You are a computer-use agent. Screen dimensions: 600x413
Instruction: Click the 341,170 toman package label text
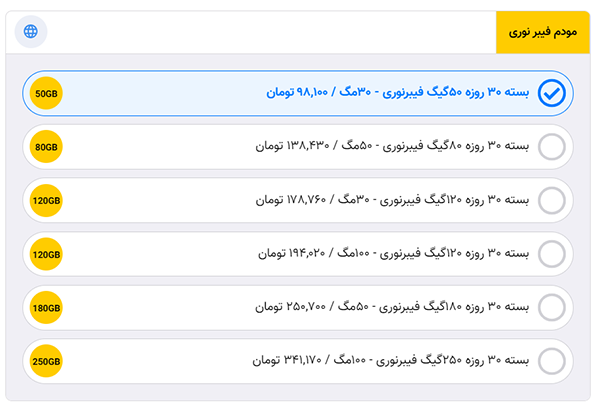click(391, 360)
